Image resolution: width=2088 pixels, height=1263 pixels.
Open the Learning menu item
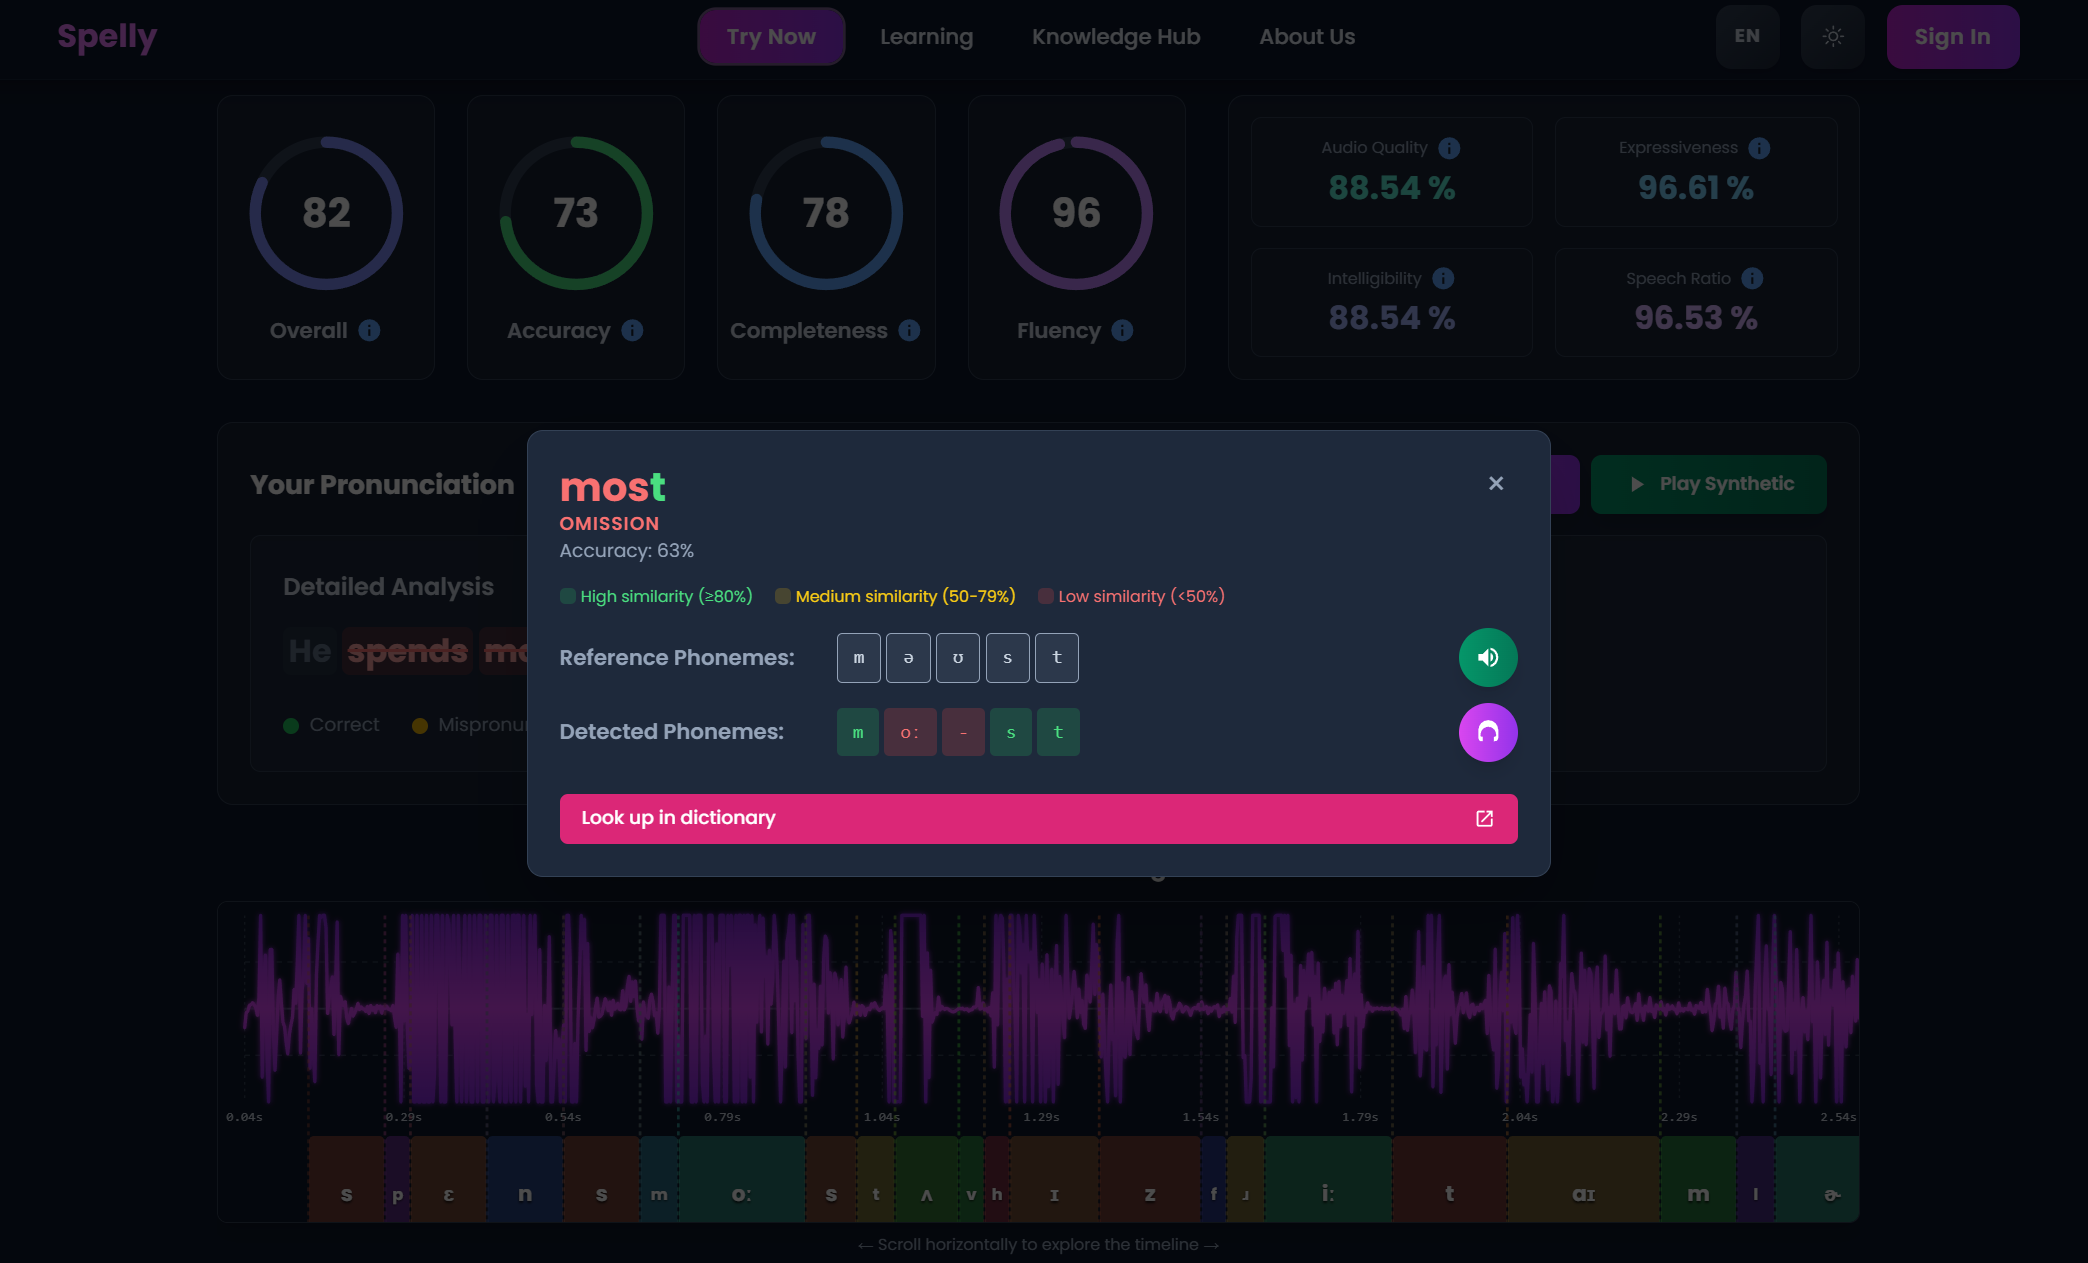coord(926,37)
